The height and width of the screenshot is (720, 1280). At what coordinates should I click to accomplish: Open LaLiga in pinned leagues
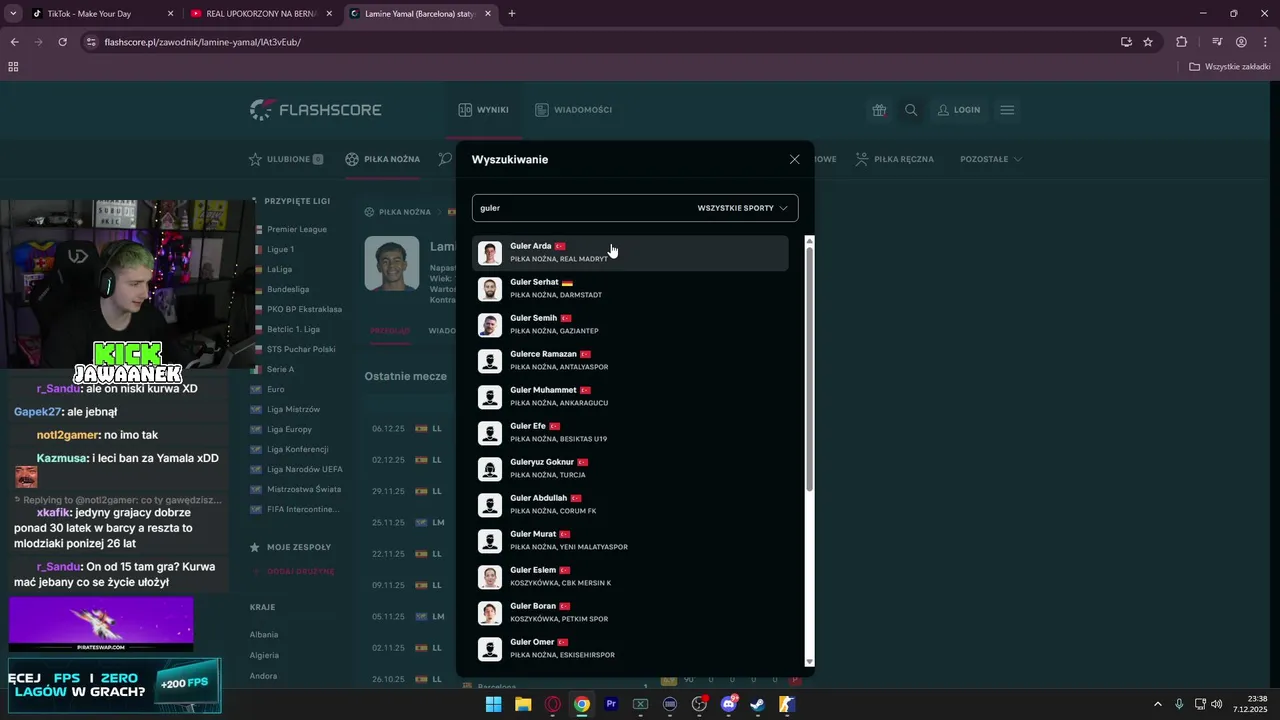point(280,269)
